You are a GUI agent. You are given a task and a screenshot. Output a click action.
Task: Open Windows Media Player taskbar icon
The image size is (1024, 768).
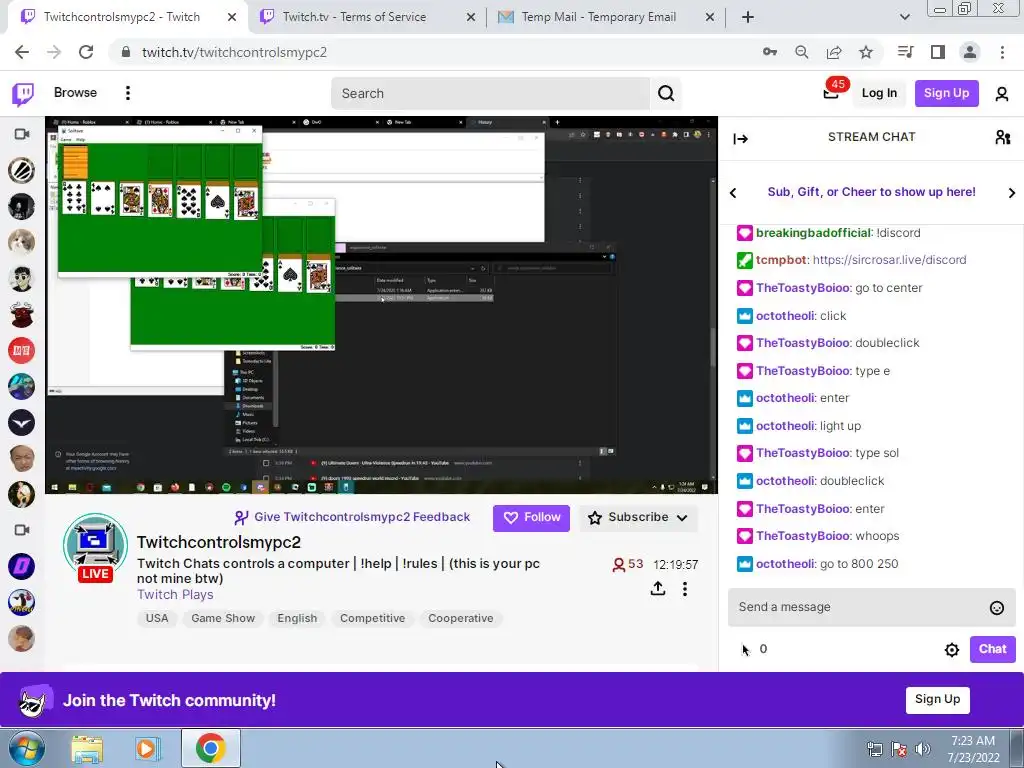pos(148,748)
